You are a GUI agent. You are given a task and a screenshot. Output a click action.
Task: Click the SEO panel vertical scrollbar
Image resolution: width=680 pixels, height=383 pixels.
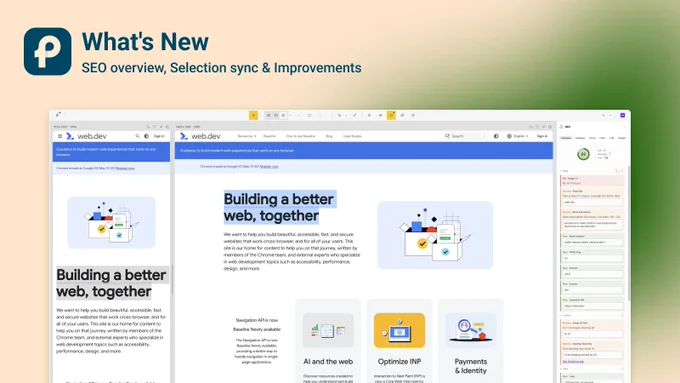click(x=628, y=232)
